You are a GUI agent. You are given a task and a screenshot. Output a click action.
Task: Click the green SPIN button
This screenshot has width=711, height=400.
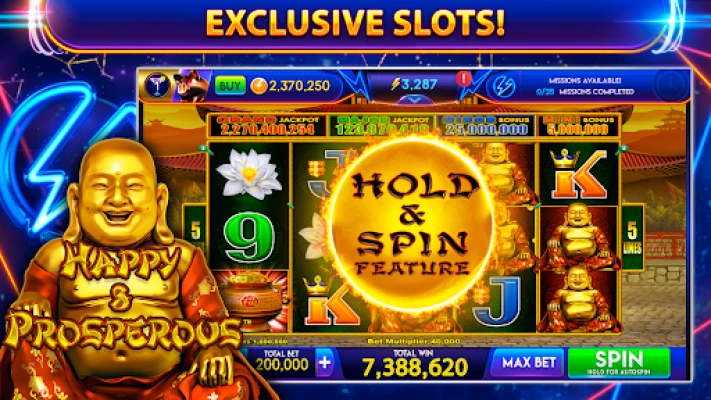[619, 363]
